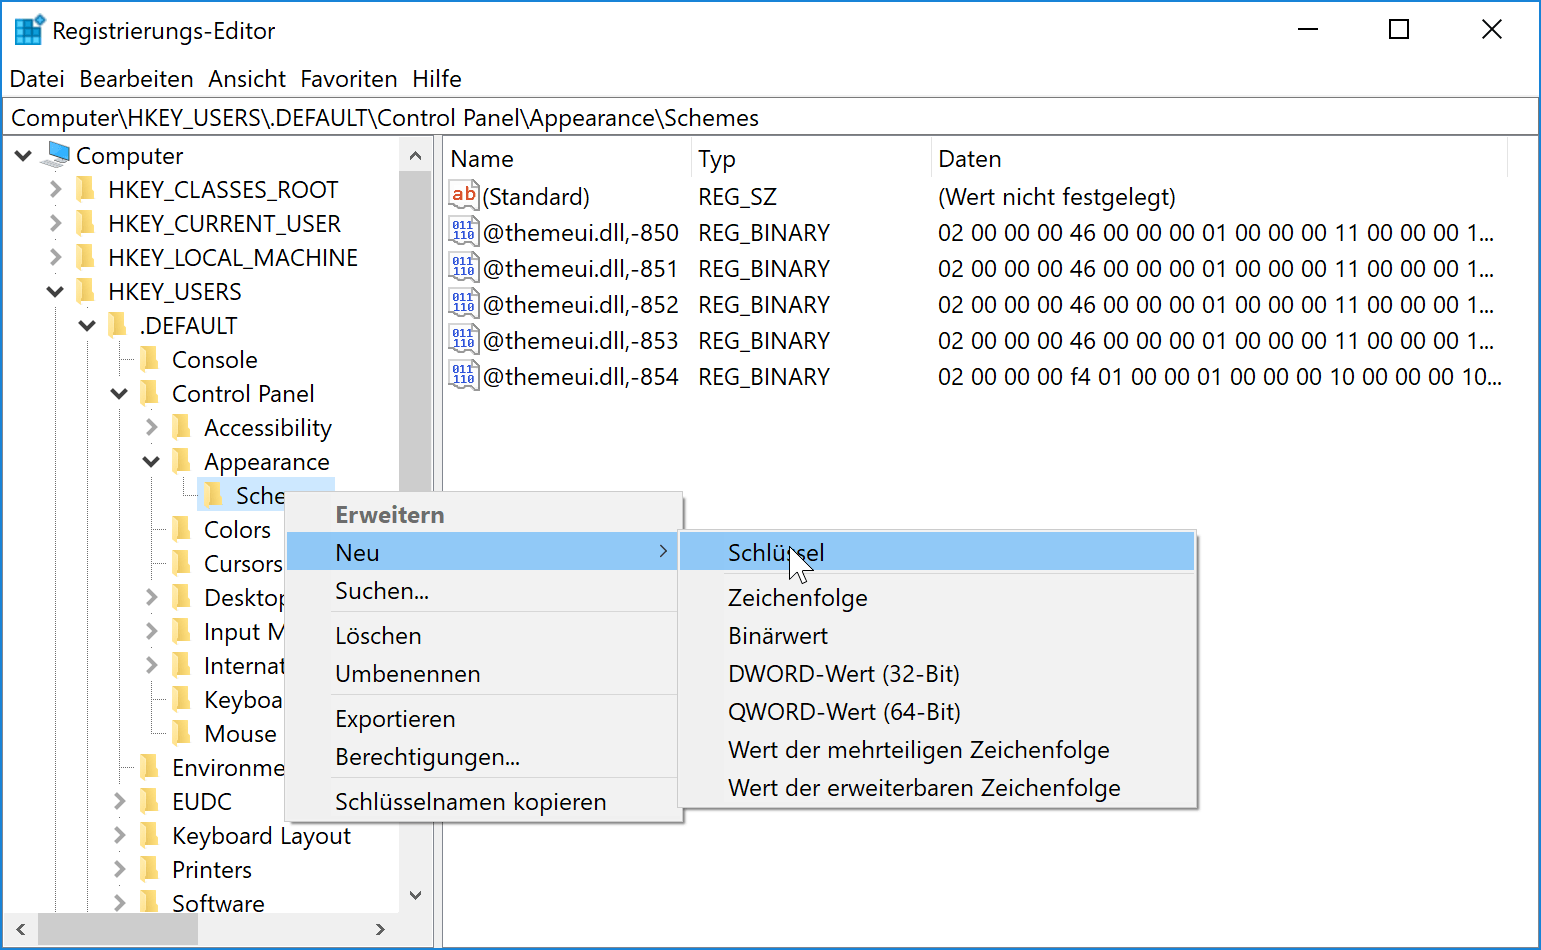Open the Favoriten menu
Image resolution: width=1541 pixels, height=950 pixels.
tap(348, 78)
